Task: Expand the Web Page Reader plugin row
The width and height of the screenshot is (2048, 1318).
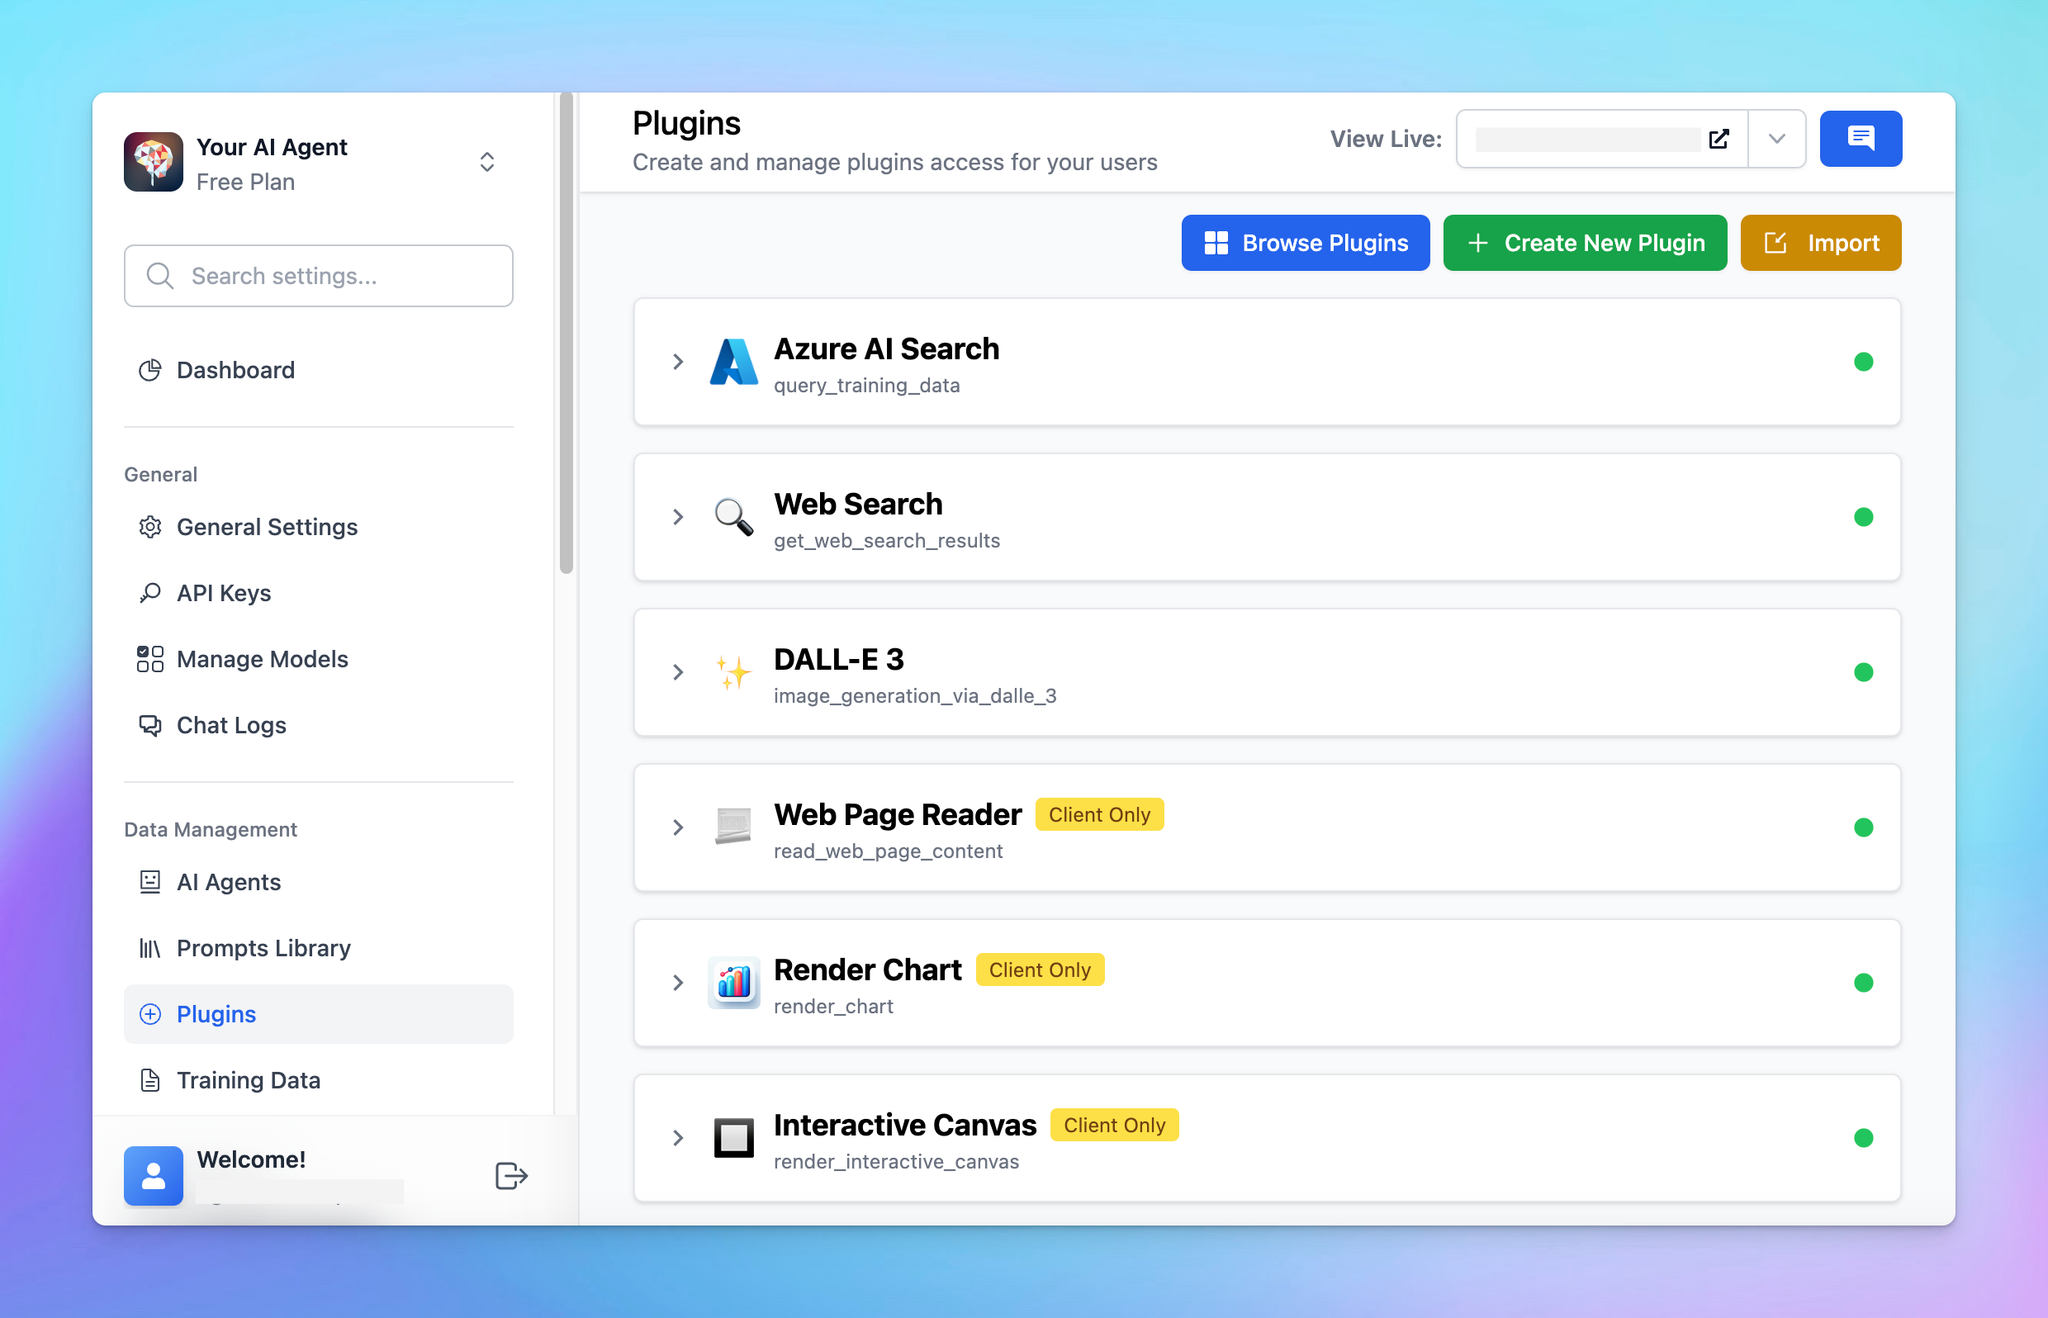Action: pyautogui.click(x=678, y=827)
